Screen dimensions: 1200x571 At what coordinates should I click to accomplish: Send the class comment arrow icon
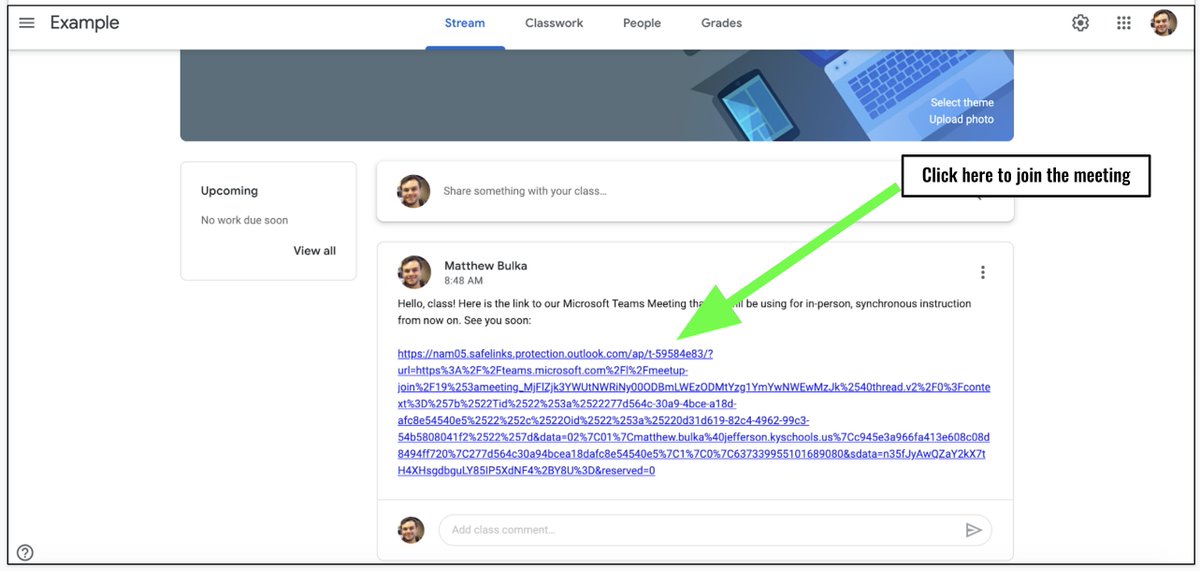pyautogui.click(x=973, y=530)
